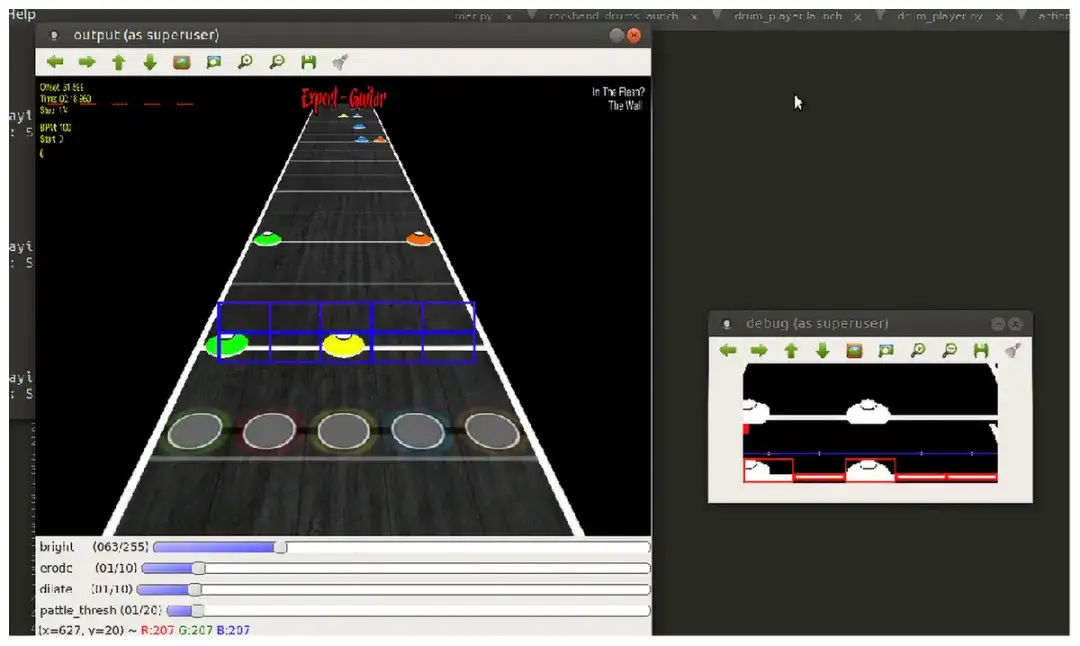The image size is (1080, 646).
Task: Pan left in the debug window toolbar
Action: (x=727, y=351)
